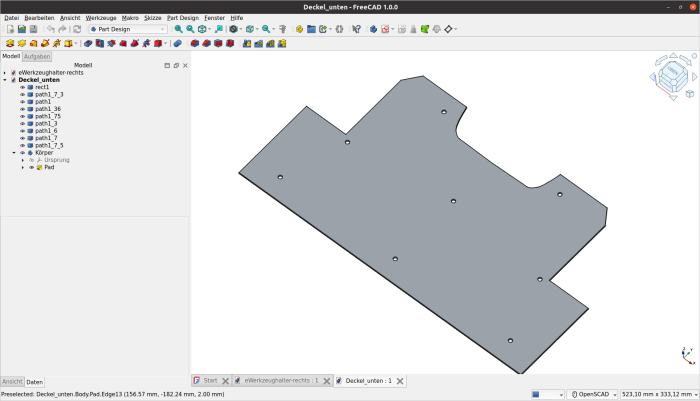Click the Refresh recompute icon
The width and height of the screenshot is (700, 401).
click(x=77, y=29)
